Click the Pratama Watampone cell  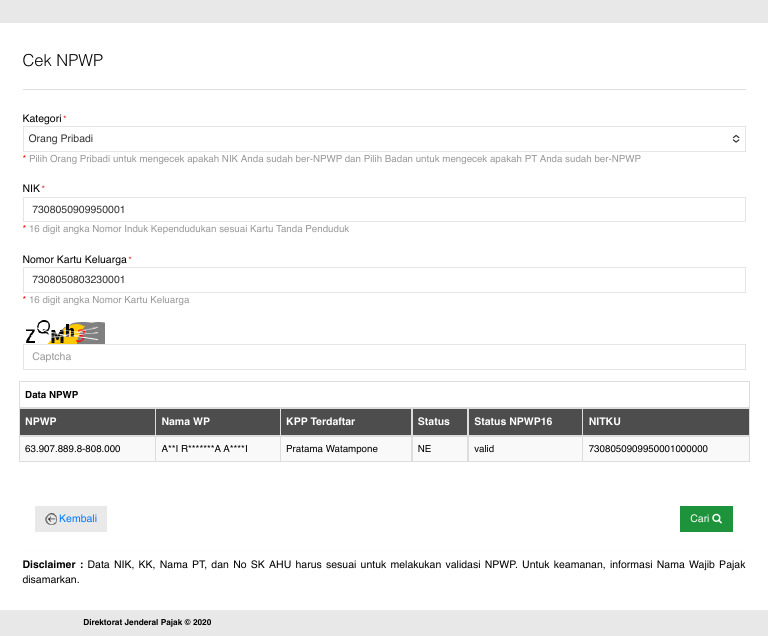[x=332, y=449]
